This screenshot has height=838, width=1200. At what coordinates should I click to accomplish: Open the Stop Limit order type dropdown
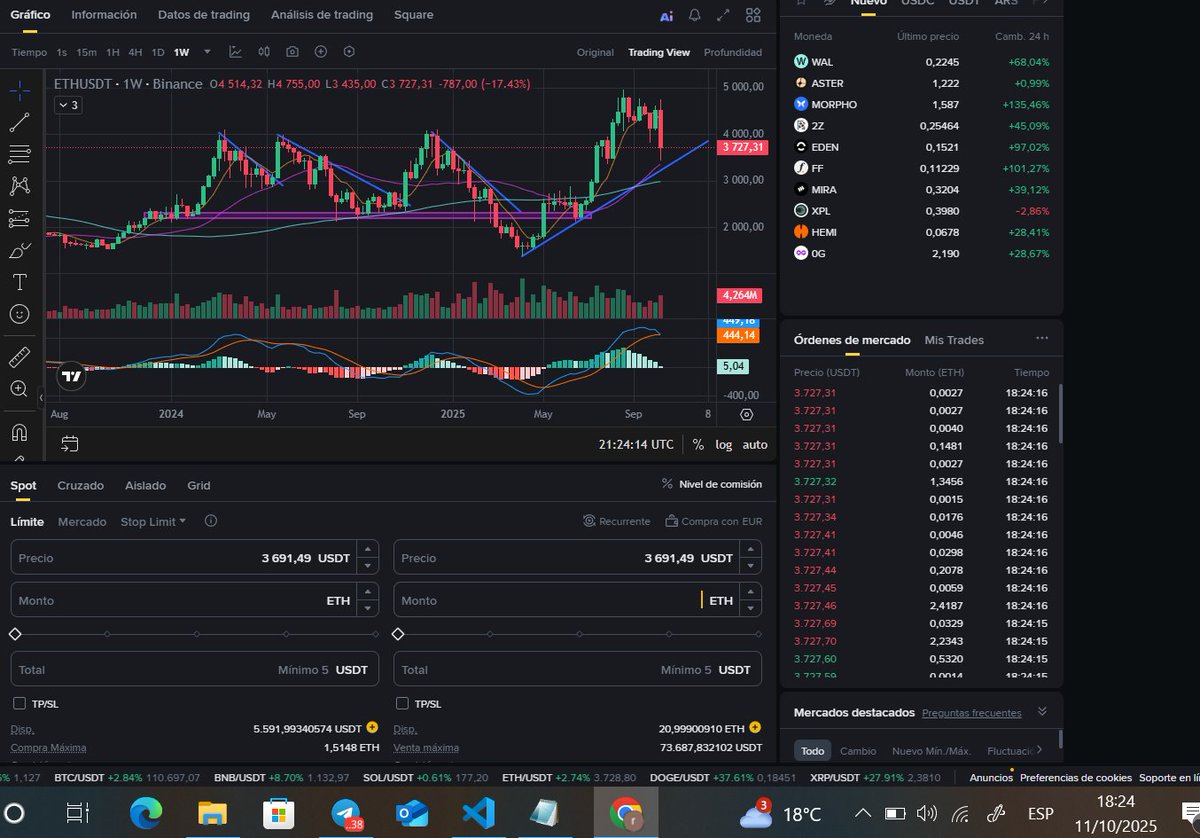[x=153, y=521]
